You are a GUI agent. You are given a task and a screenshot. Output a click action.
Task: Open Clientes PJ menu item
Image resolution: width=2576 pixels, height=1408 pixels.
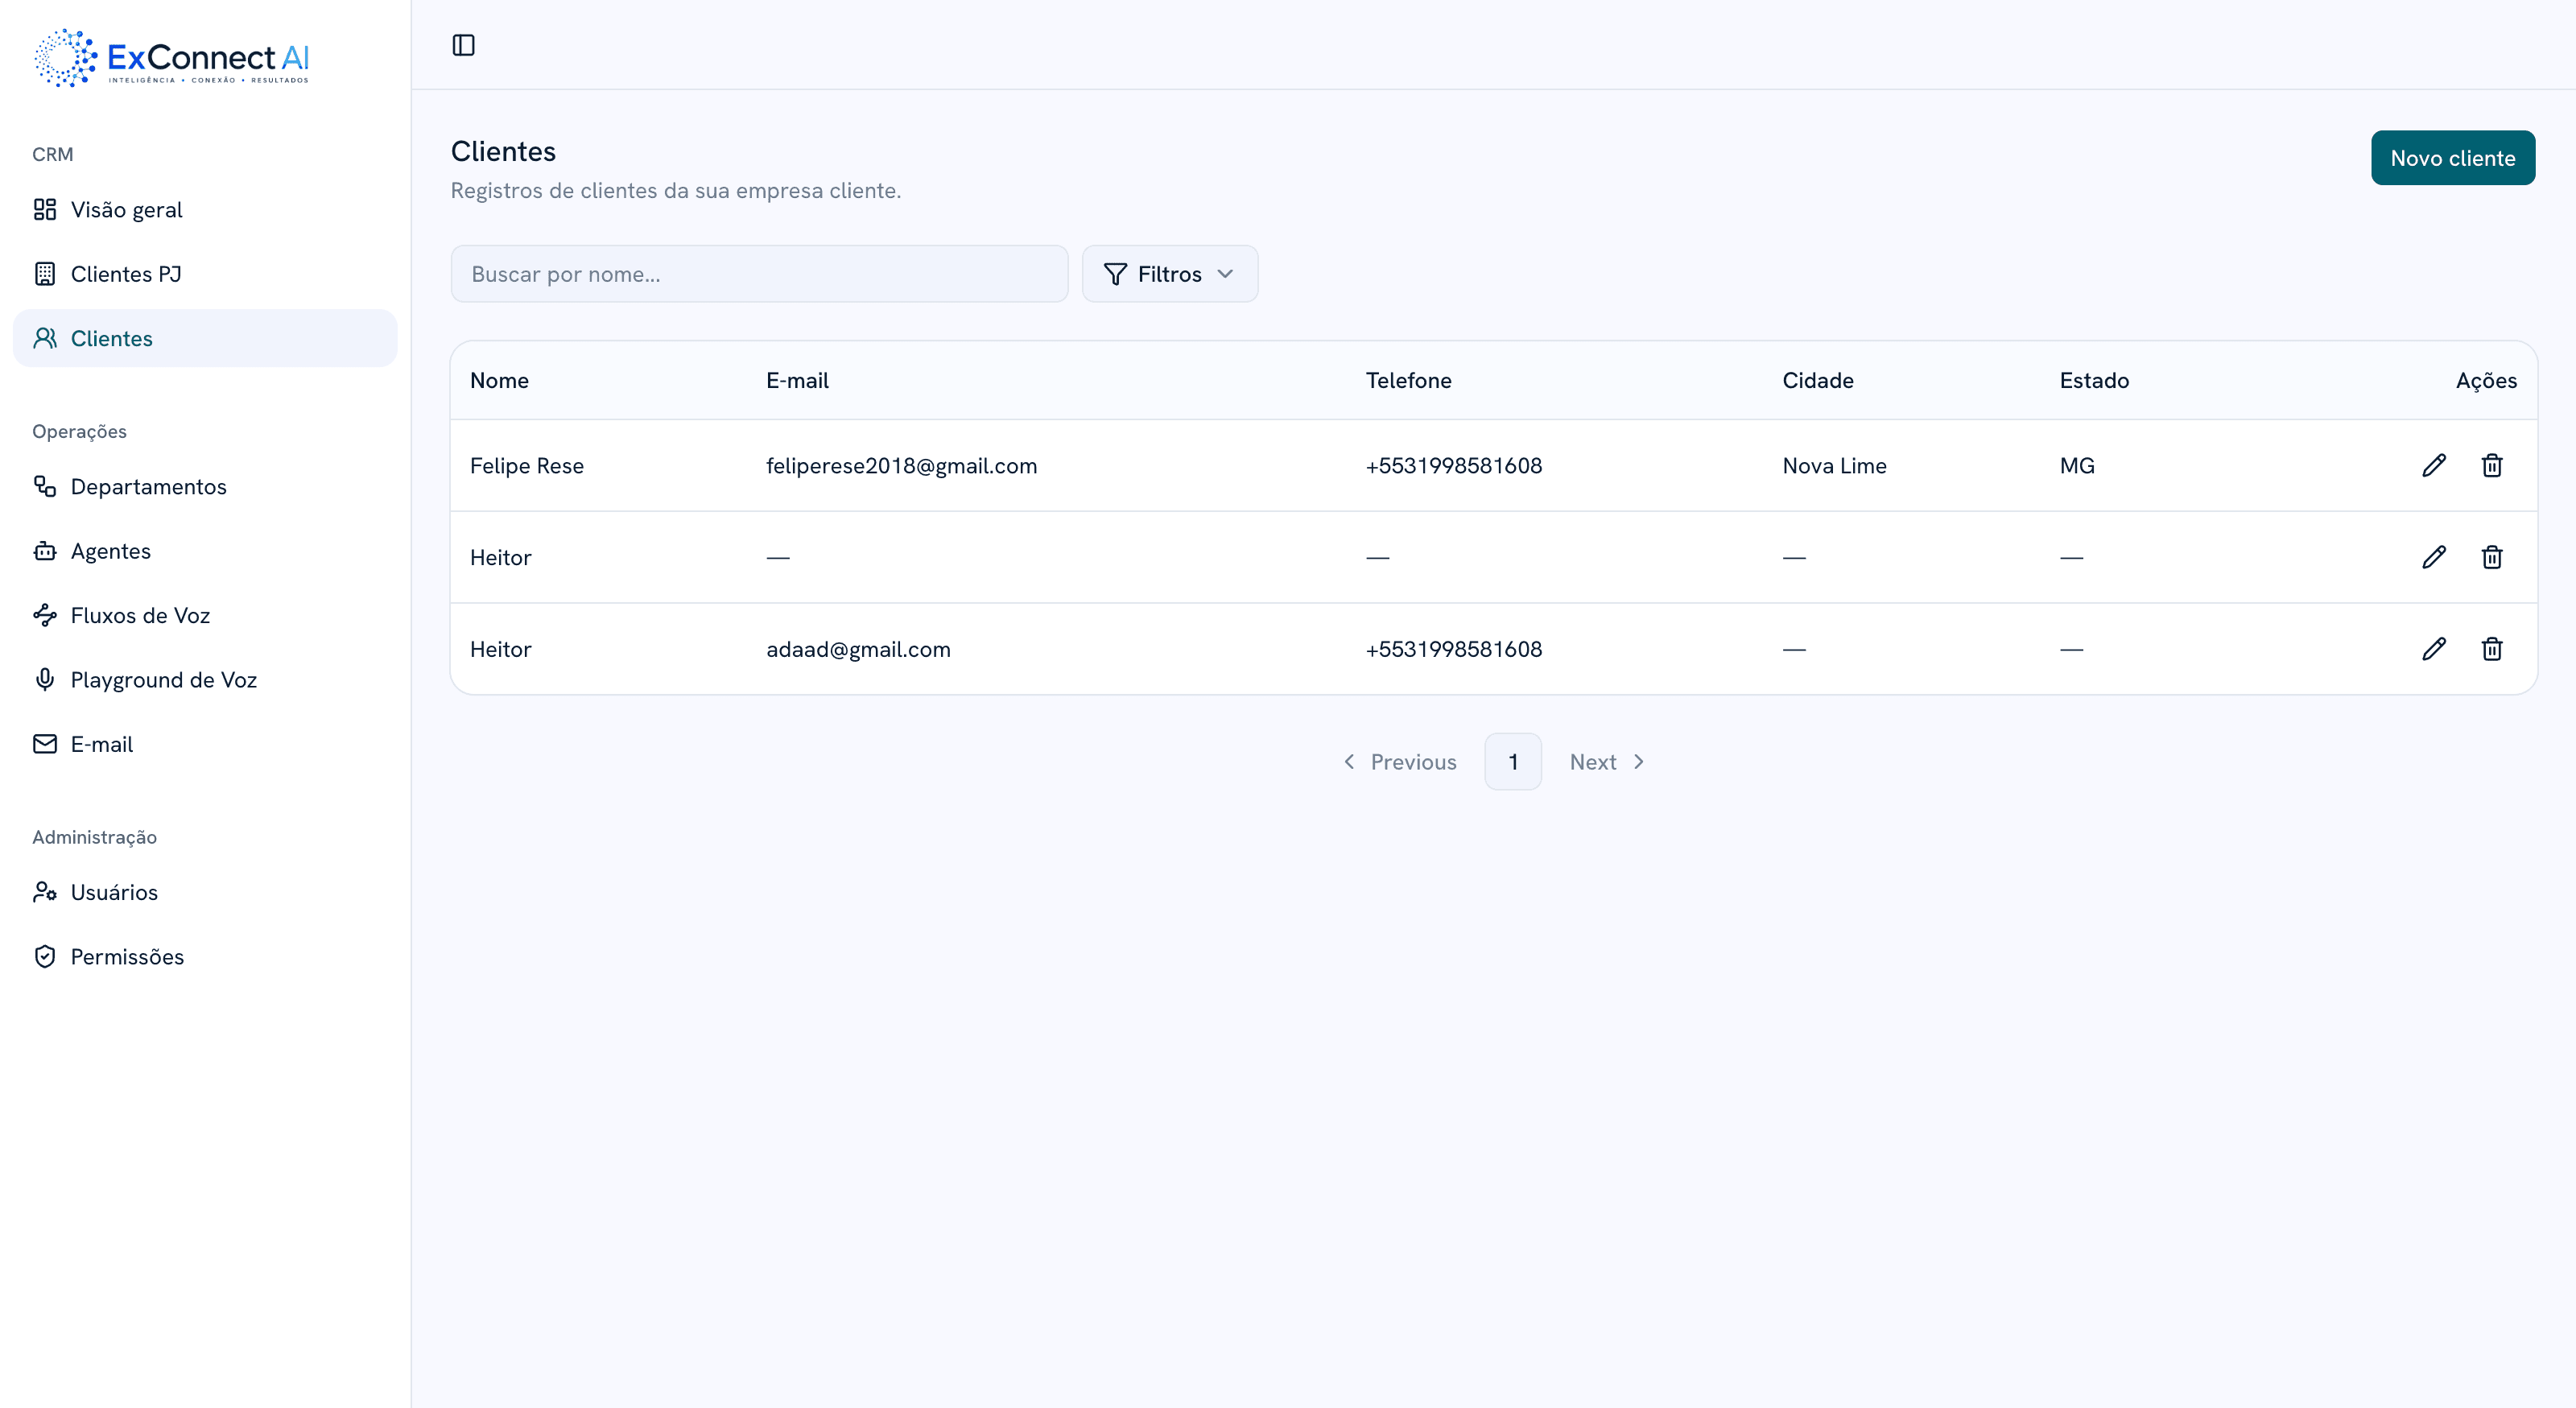[x=205, y=274]
